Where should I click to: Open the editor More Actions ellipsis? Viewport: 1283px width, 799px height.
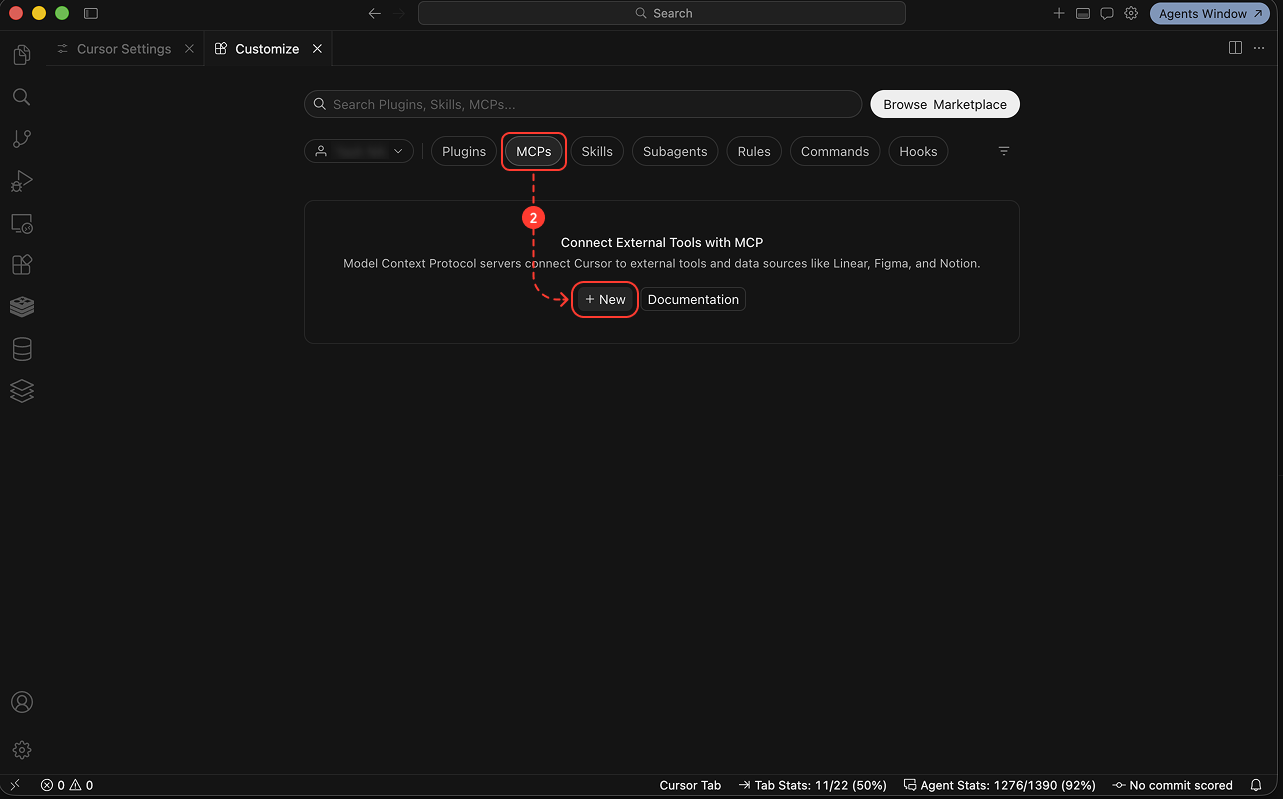point(1259,48)
